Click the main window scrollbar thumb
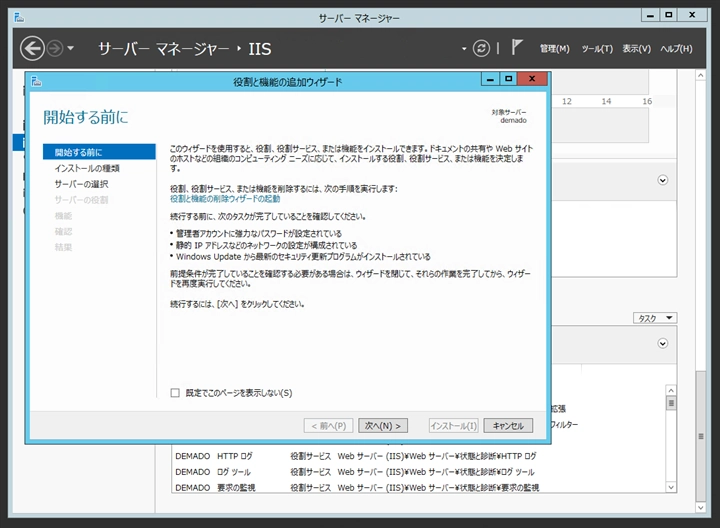 (700, 436)
